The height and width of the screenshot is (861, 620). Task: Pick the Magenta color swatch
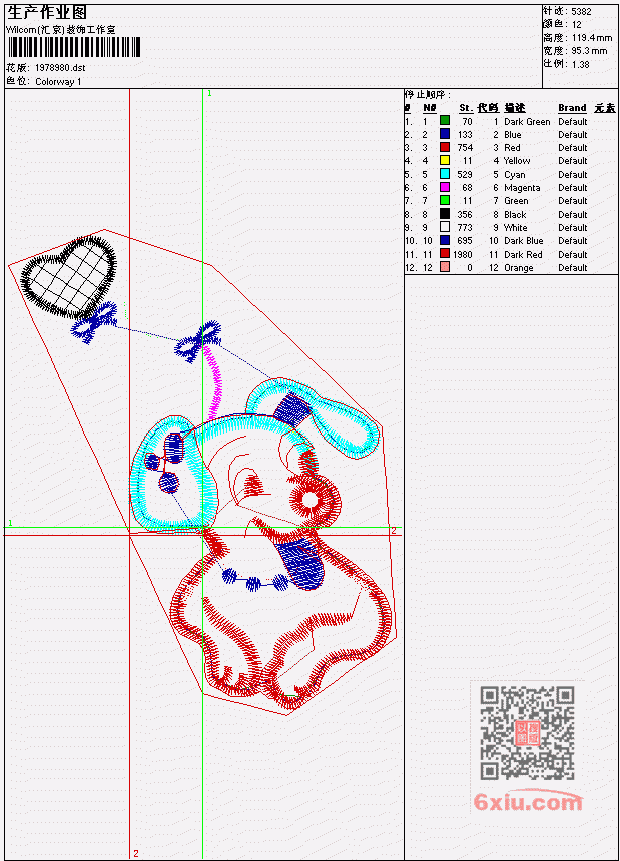pyautogui.click(x=445, y=187)
